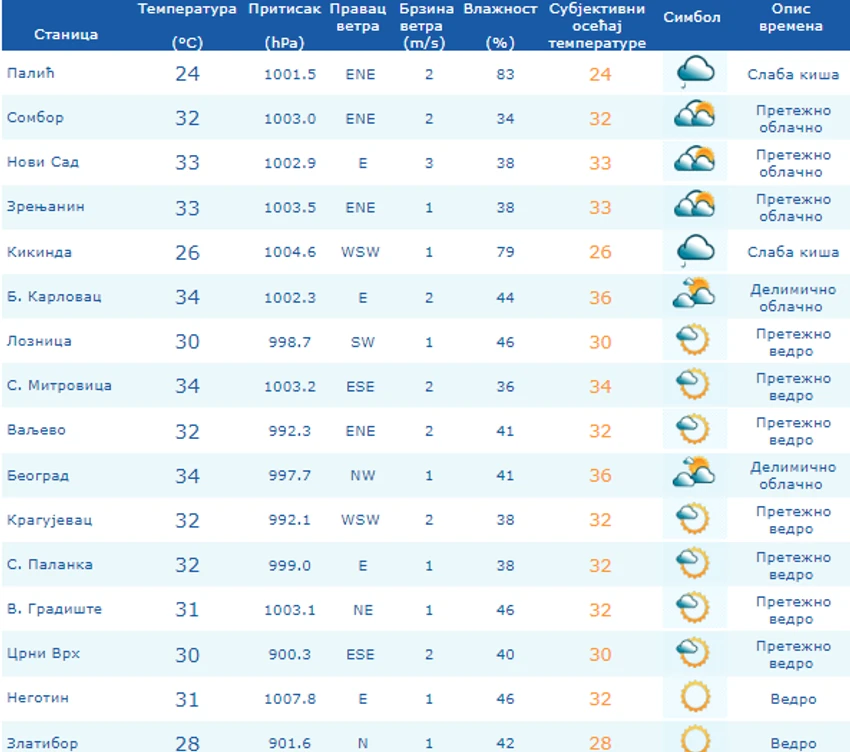Select the Крагујевац station name
The image size is (850, 752).
point(49,520)
